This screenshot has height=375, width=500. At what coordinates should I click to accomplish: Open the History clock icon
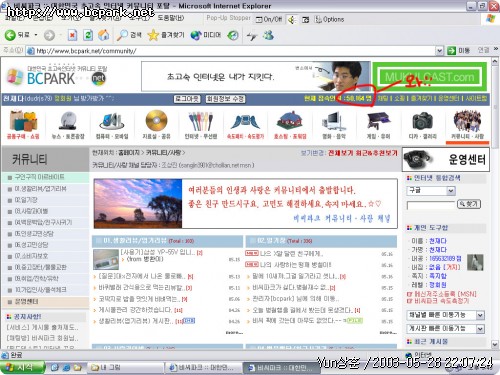(233, 35)
